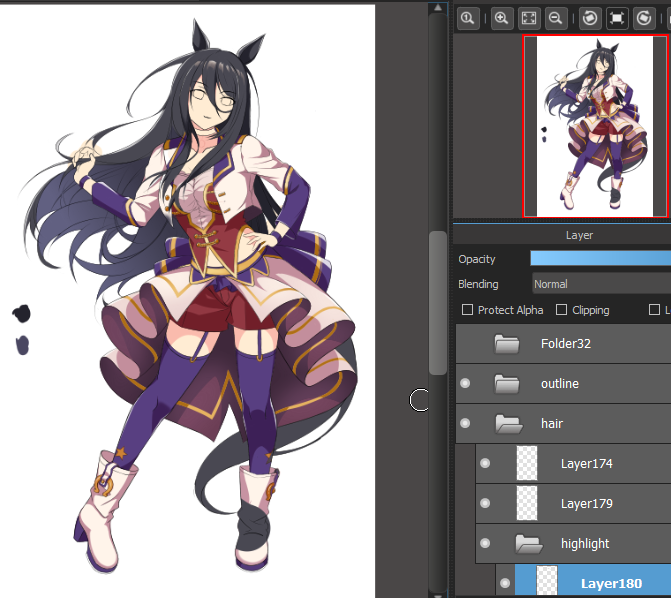
Task: Open the Blending mode dropdown
Action: (602, 284)
